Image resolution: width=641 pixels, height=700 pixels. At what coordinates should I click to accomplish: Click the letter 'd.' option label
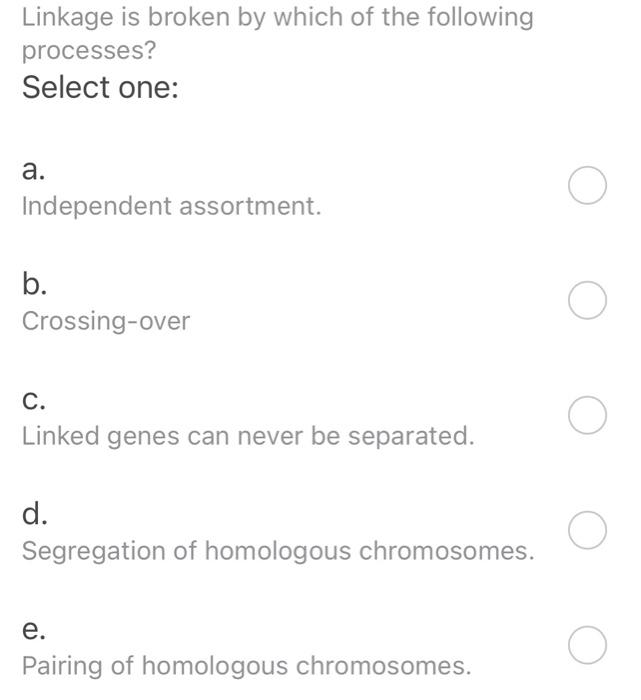34,514
